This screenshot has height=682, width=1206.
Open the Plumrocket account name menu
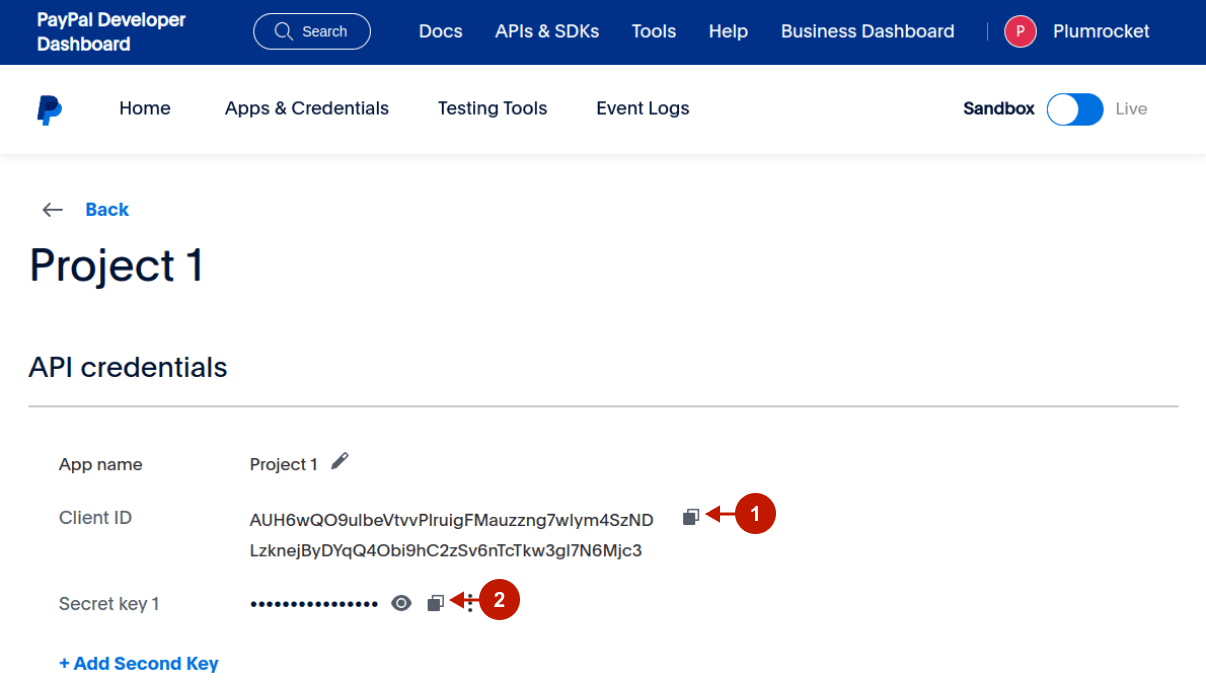[1101, 32]
